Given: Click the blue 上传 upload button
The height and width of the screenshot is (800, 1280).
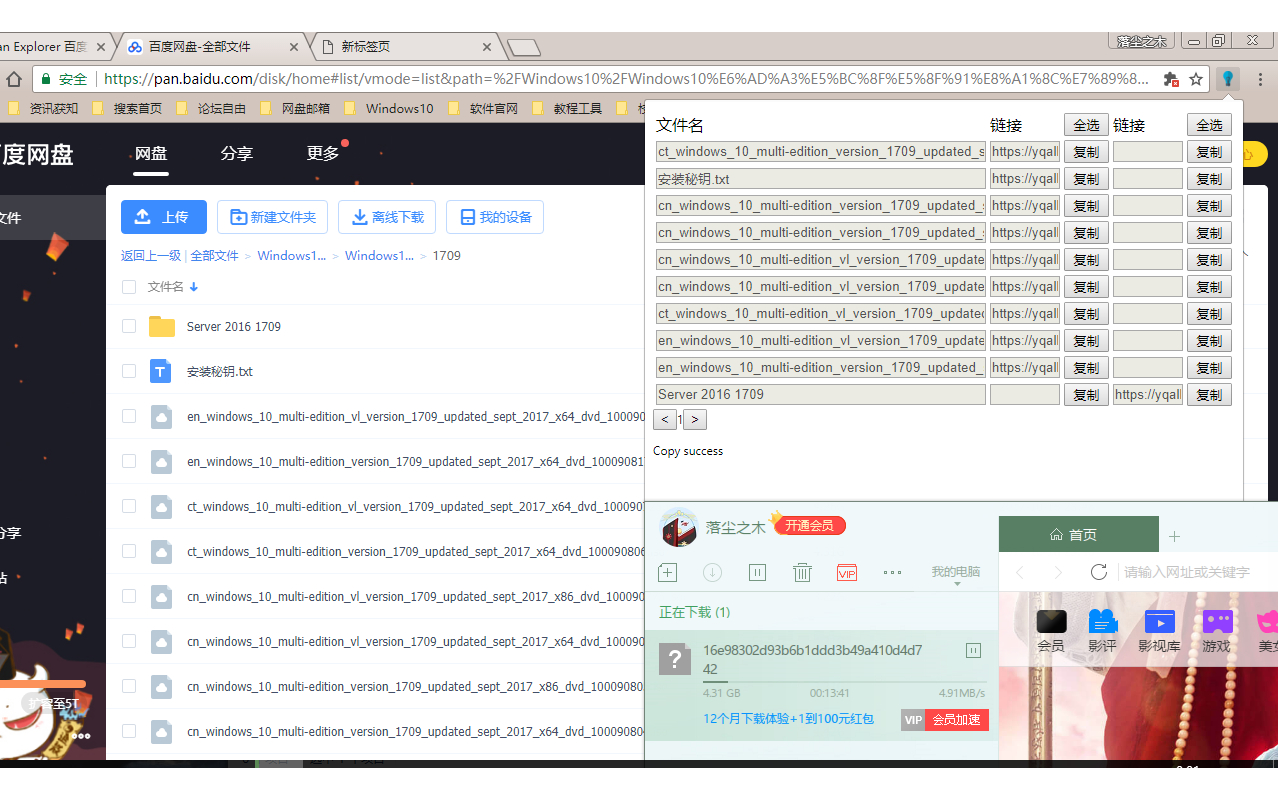Looking at the screenshot, I should [x=164, y=217].
